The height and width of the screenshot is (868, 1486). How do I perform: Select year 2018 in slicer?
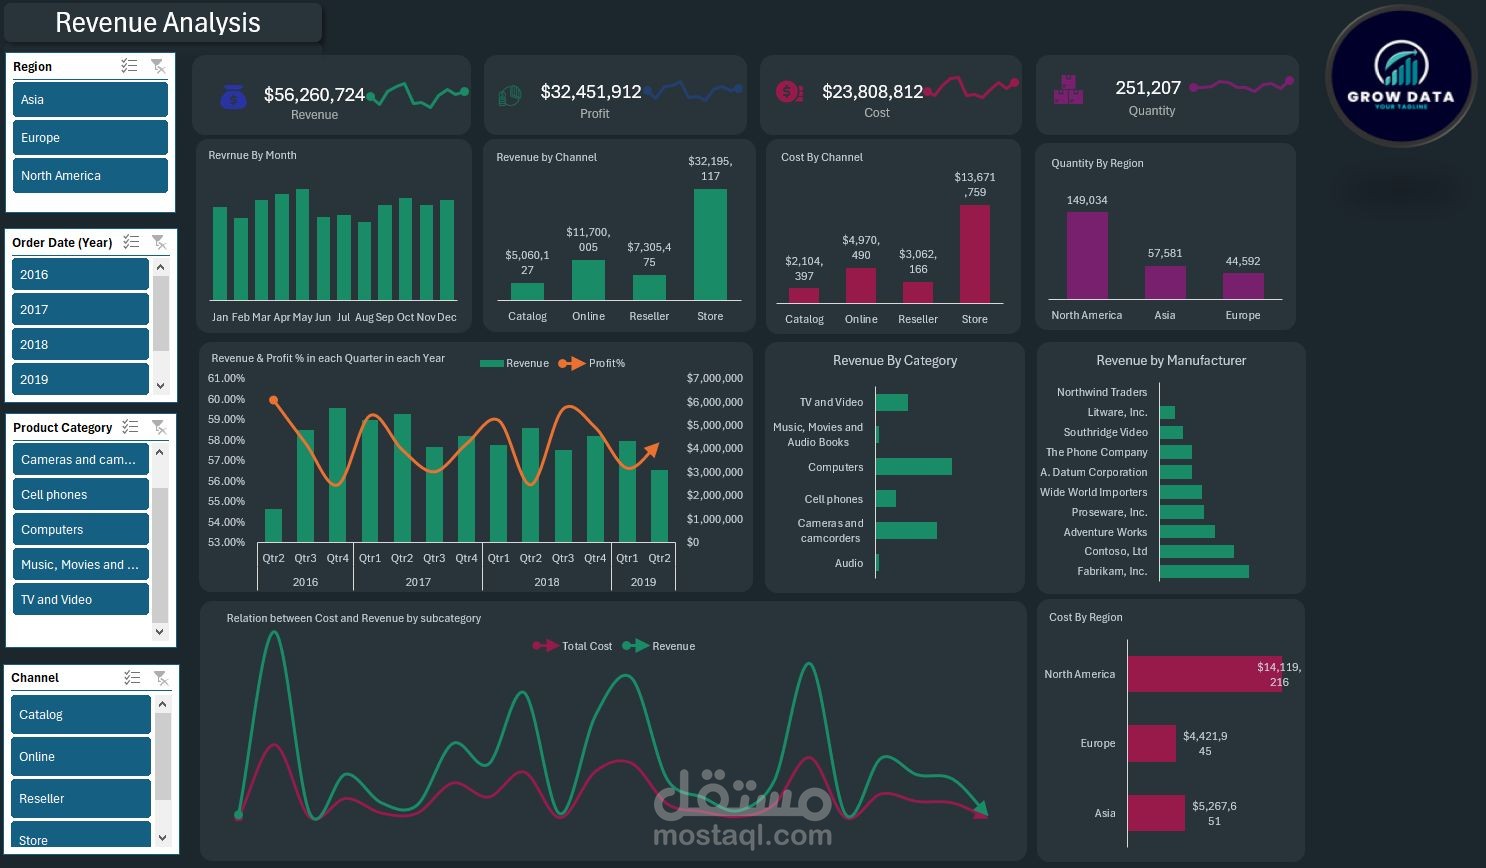(81, 345)
